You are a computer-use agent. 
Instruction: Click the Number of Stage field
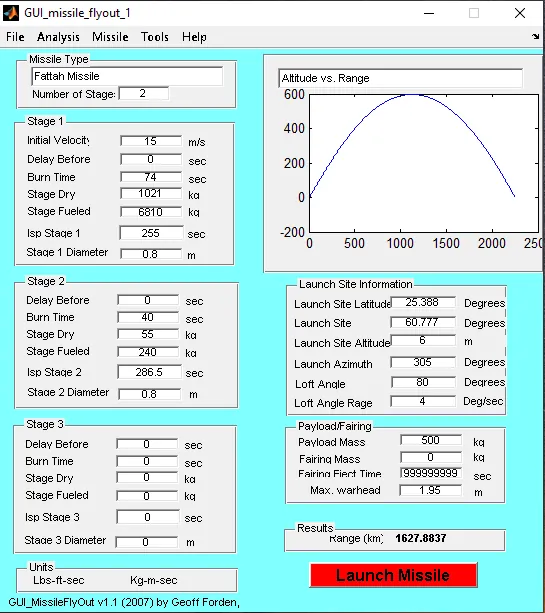144,93
